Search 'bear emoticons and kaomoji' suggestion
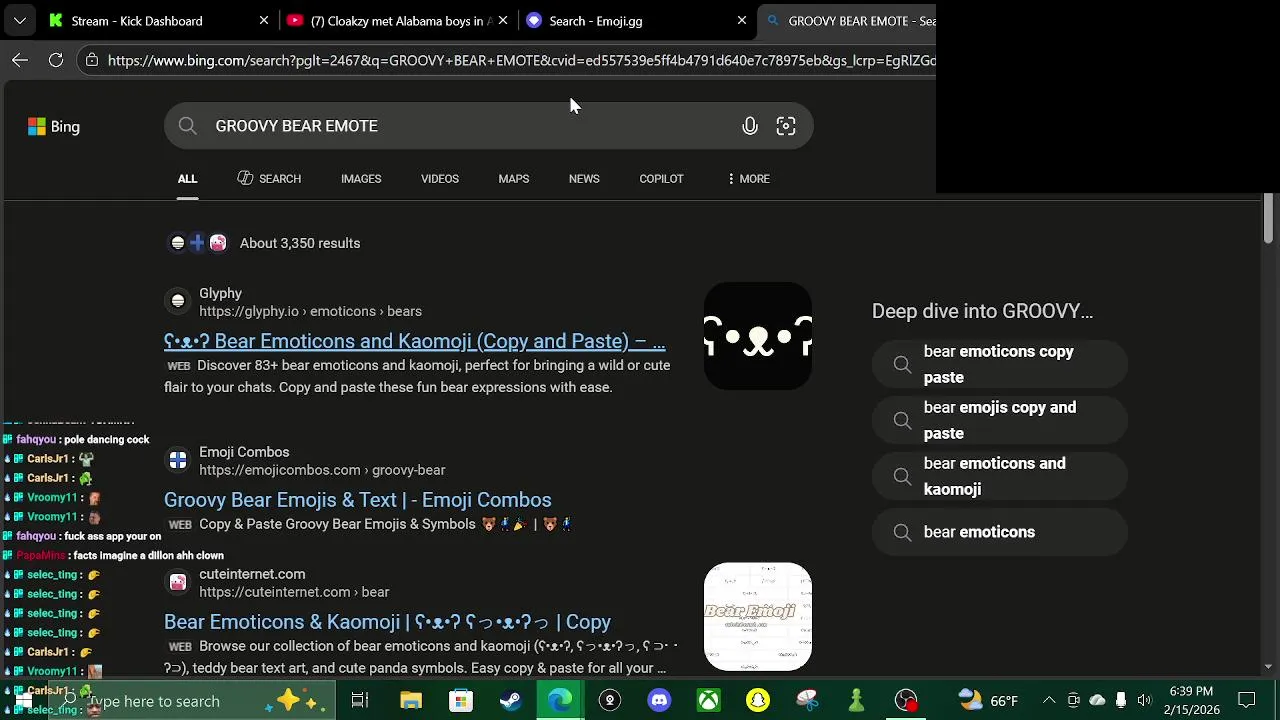 tap(1000, 476)
